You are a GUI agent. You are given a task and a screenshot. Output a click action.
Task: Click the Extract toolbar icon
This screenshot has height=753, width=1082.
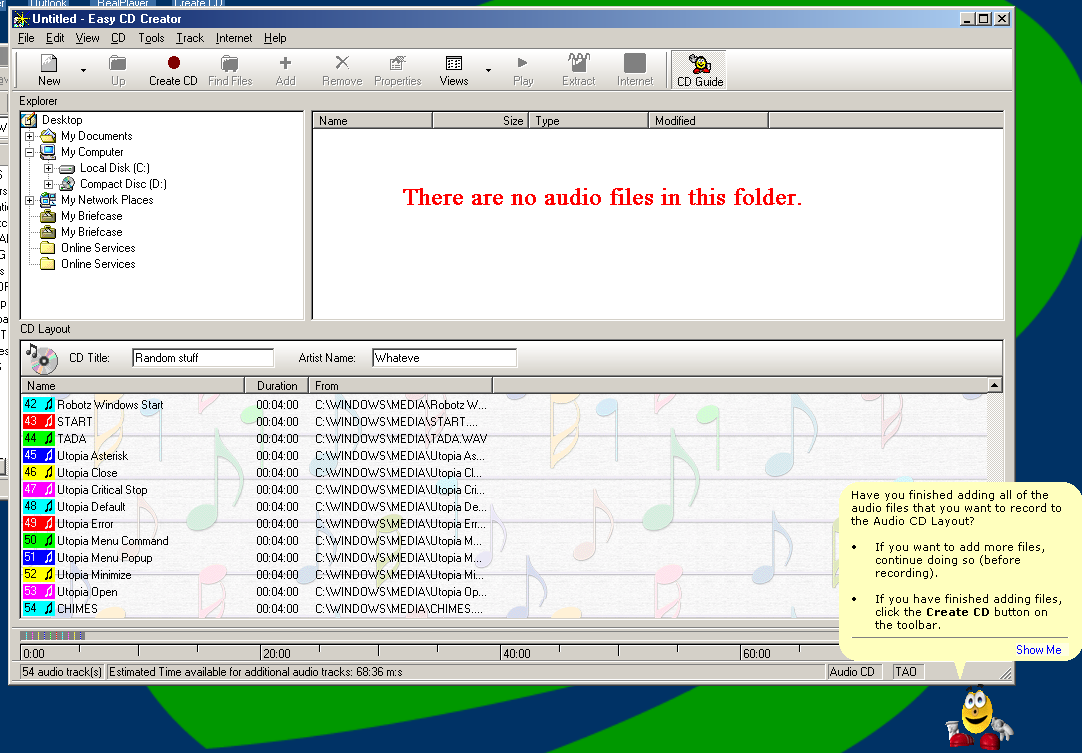pos(578,69)
